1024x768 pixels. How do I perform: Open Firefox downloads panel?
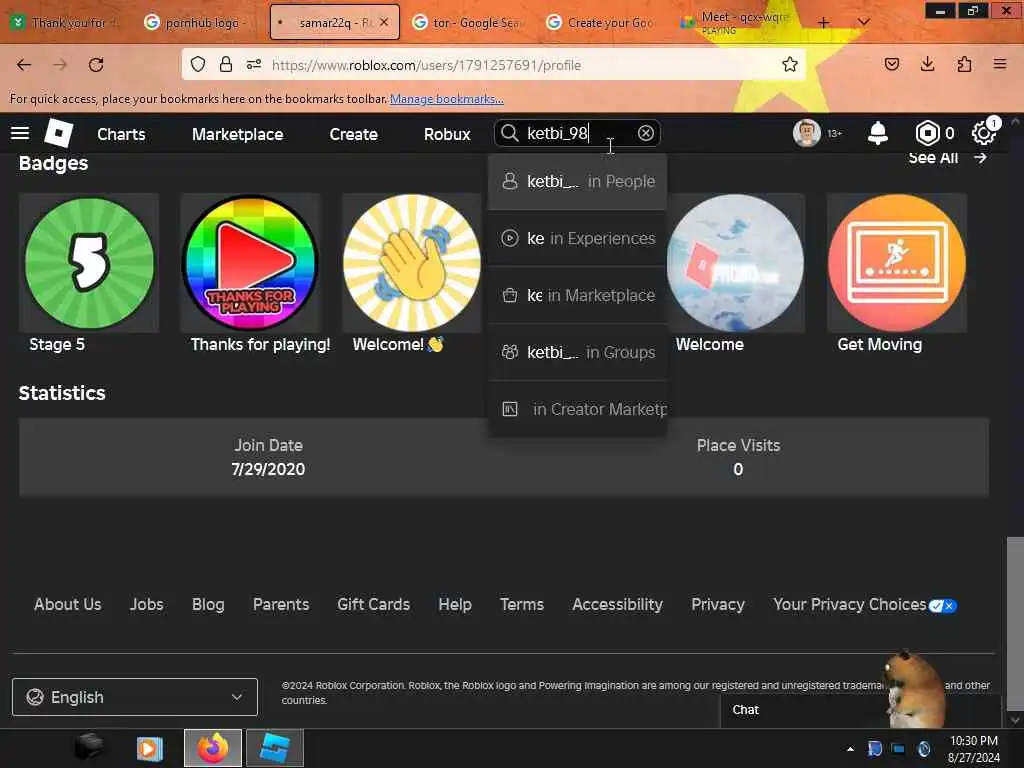[x=927, y=64]
